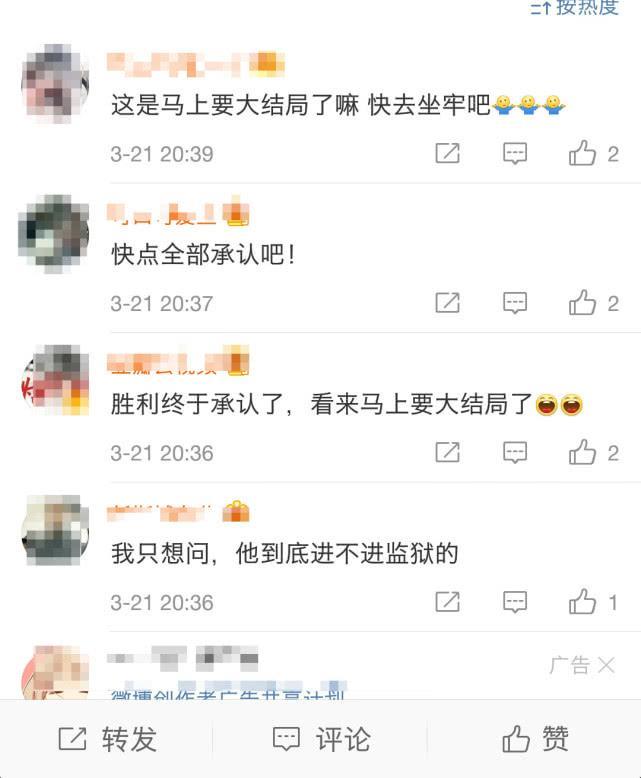
Task: Open the avatar beside 快点全部承认吧 comment
Action: [x=54, y=234]
